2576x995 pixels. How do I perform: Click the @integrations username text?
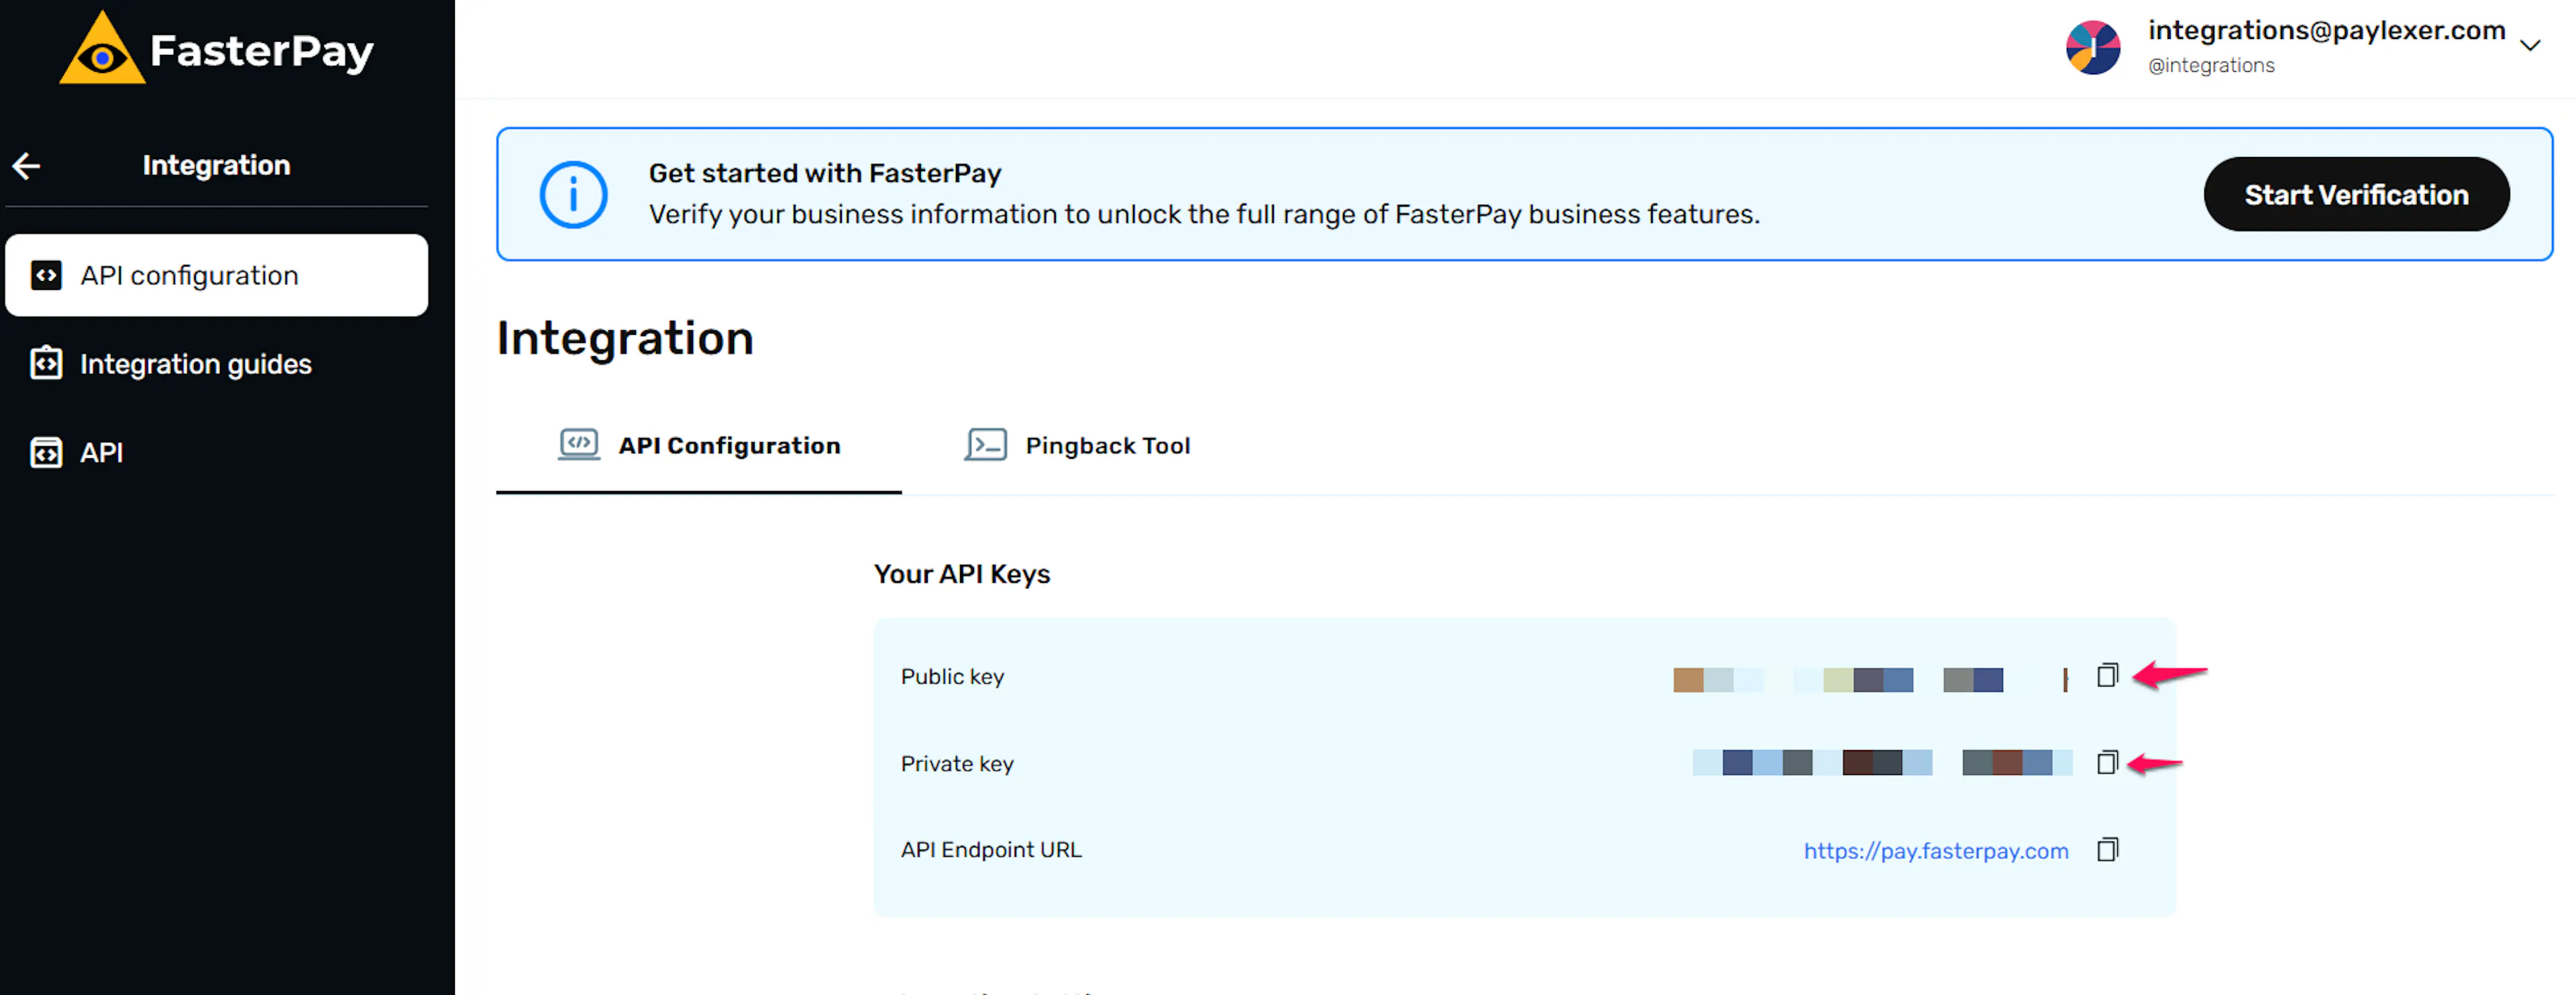[2211, 66]
